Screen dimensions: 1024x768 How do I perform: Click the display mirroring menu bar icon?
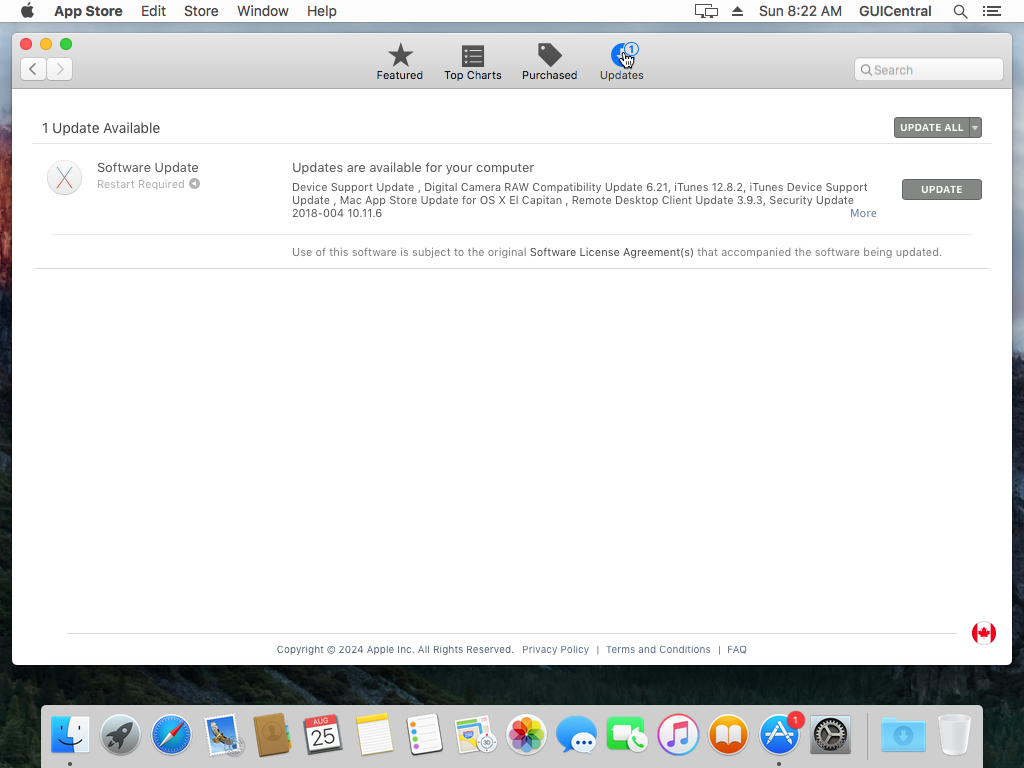pyautogui.click(x=706, y=11)
